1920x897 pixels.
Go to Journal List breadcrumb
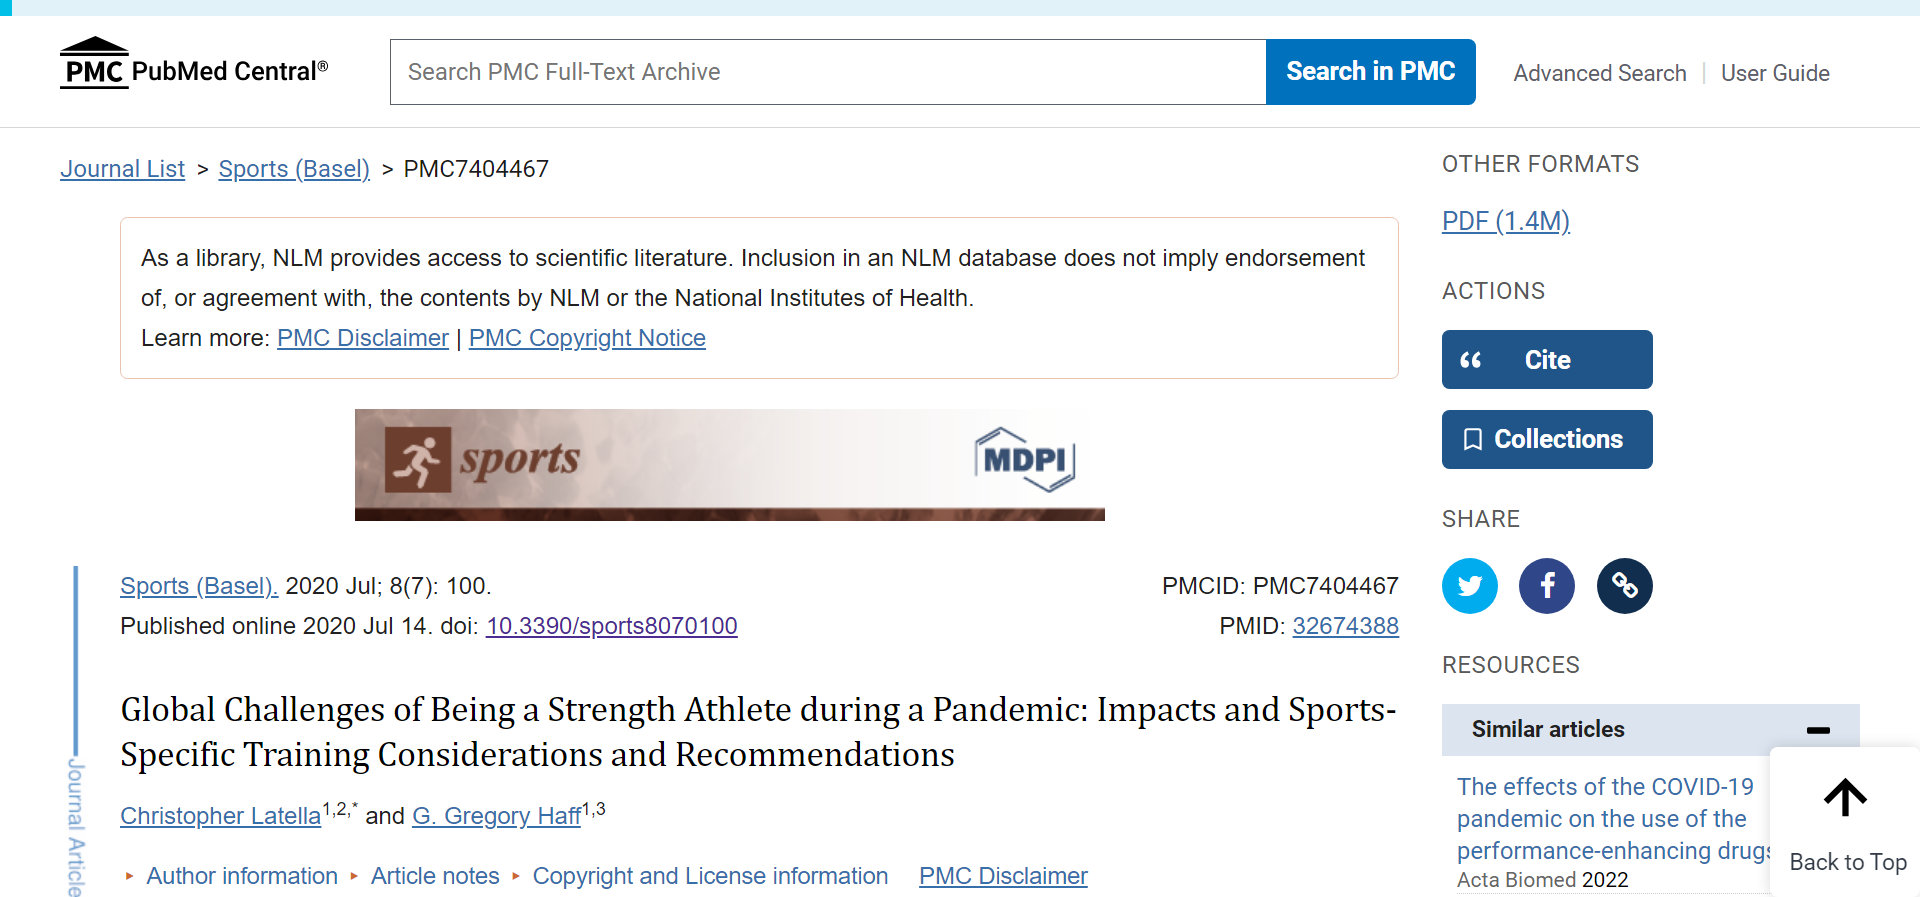click(122, 169)
